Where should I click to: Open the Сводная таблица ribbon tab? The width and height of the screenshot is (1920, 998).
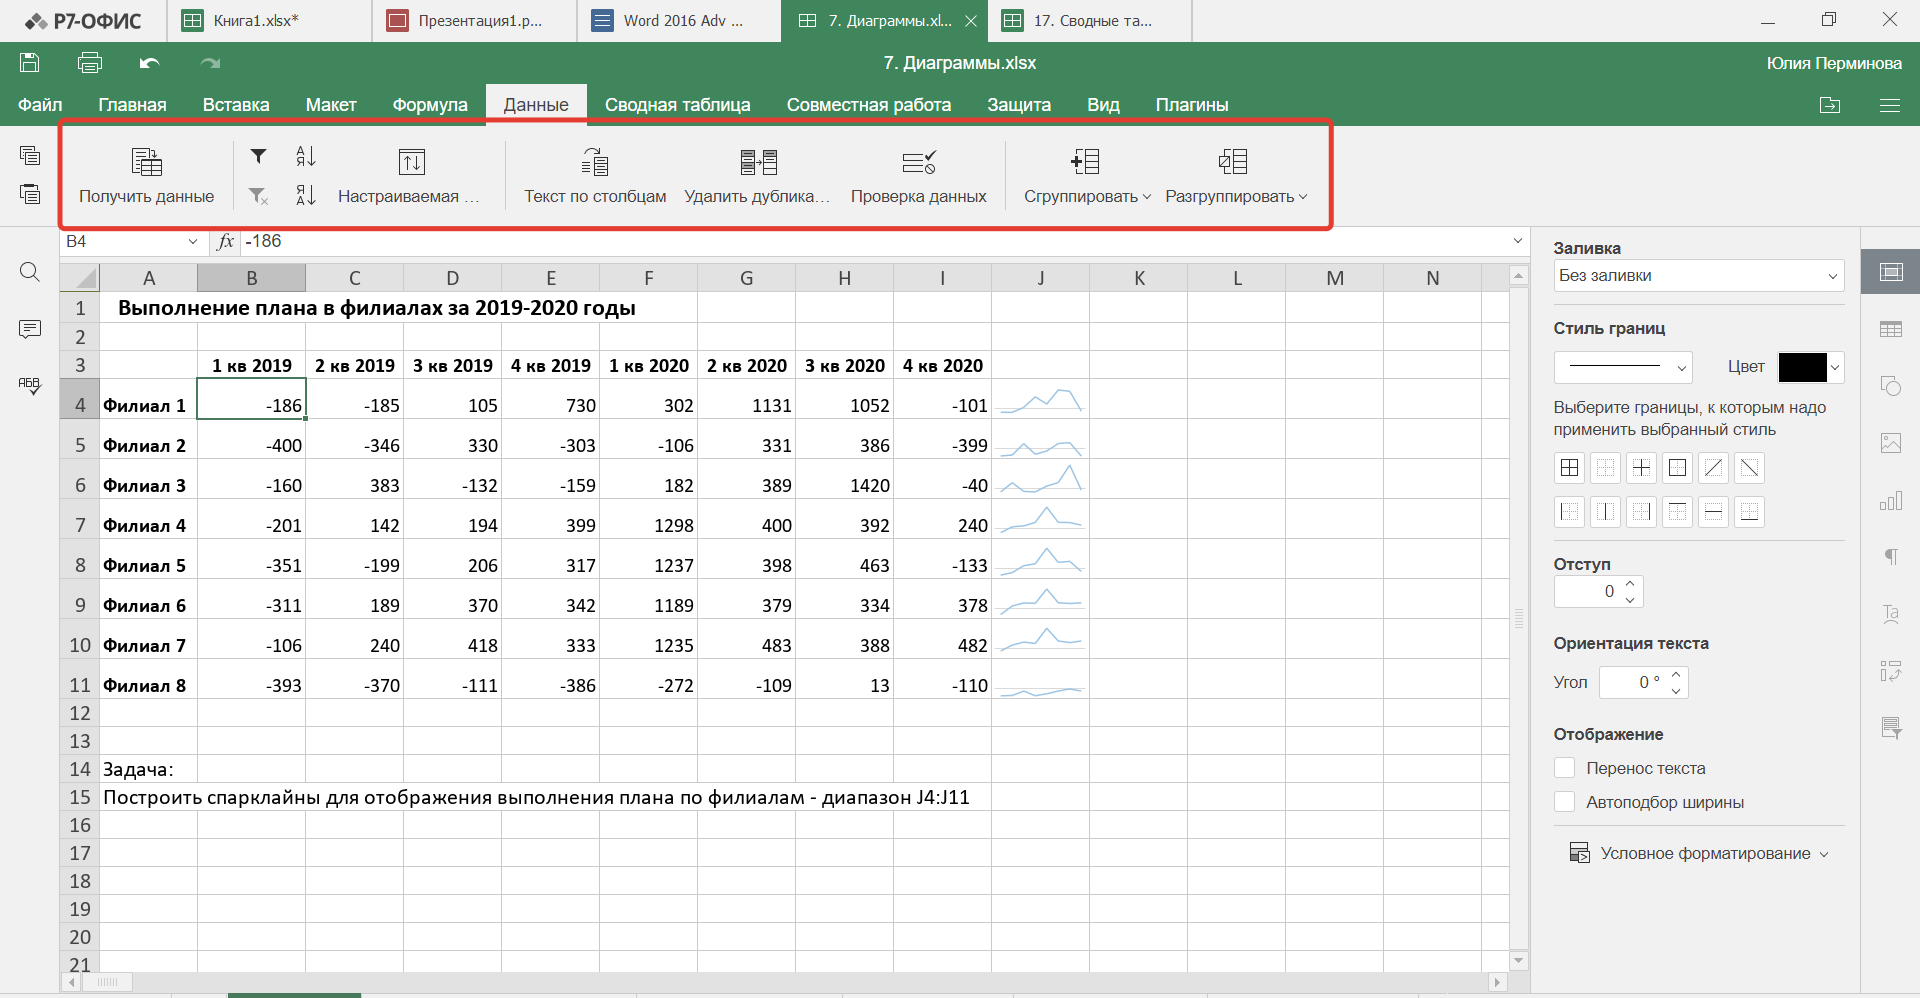tap(677, 105)
